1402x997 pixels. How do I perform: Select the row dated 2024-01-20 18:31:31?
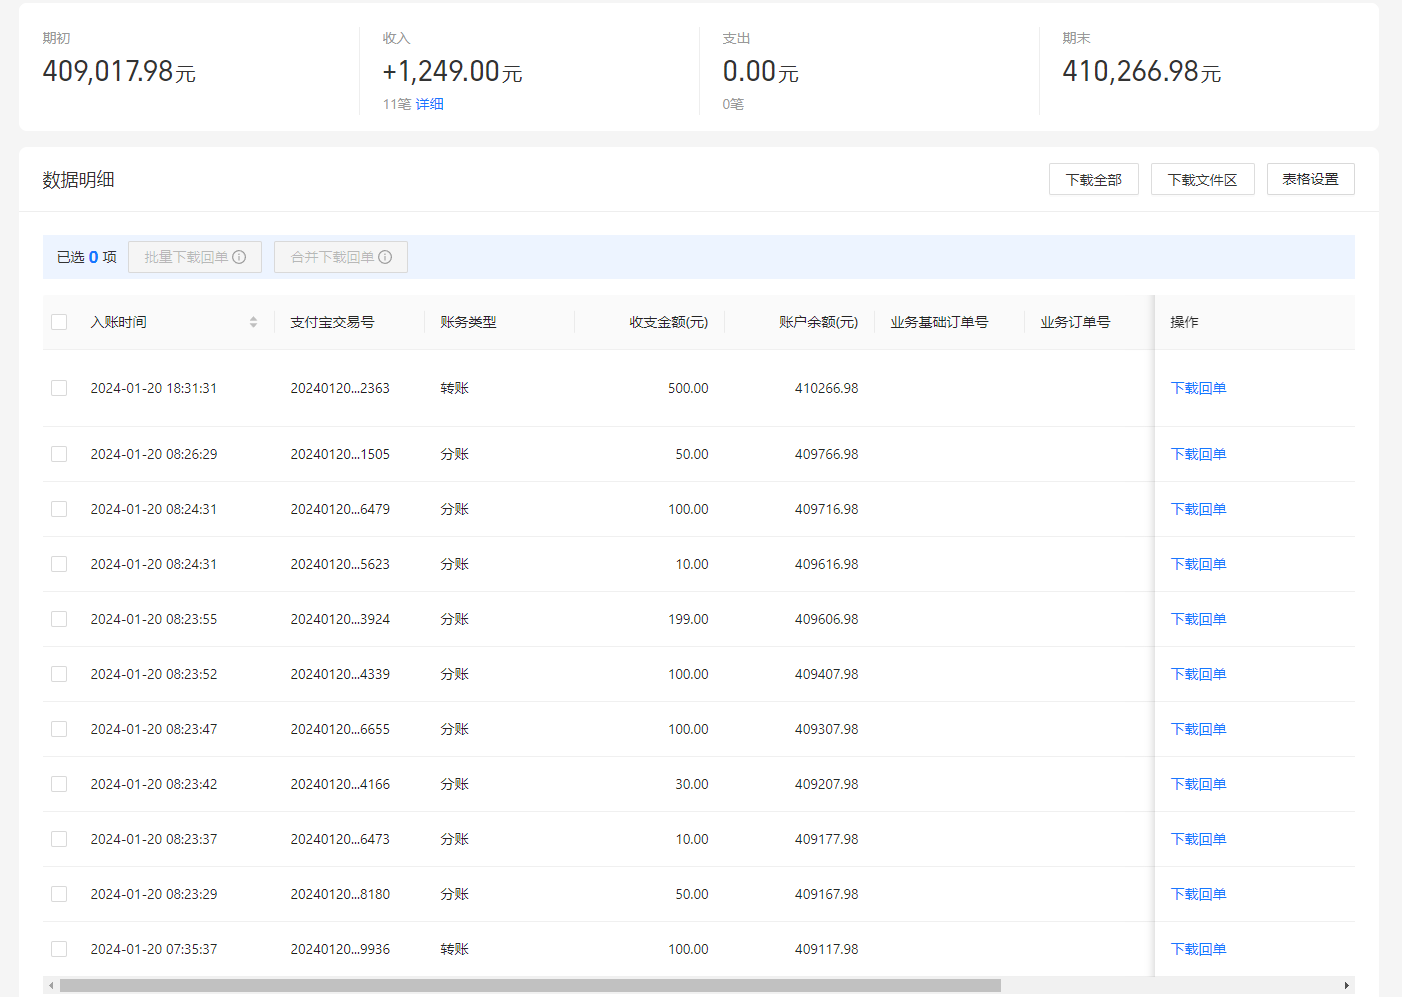[x=59, y=388]
